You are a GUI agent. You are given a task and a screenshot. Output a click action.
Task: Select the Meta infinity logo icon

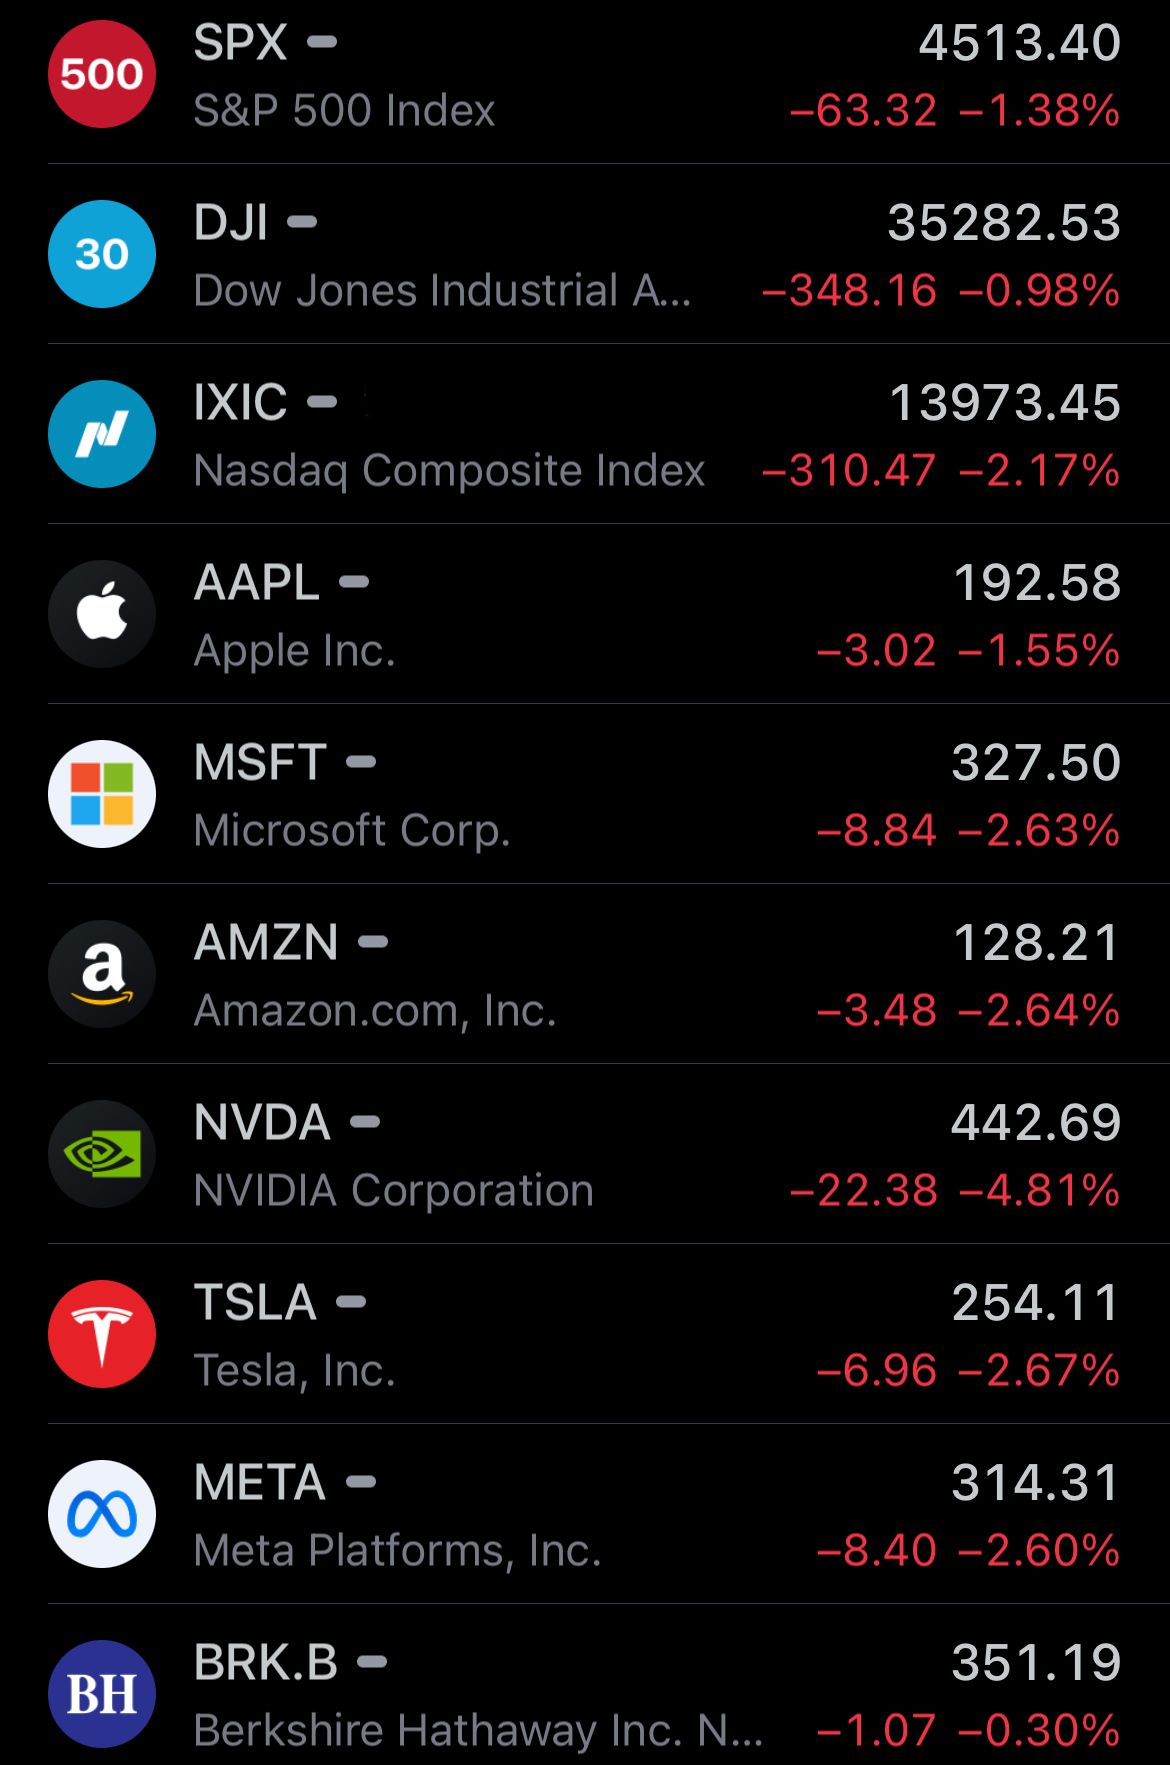102,1514
